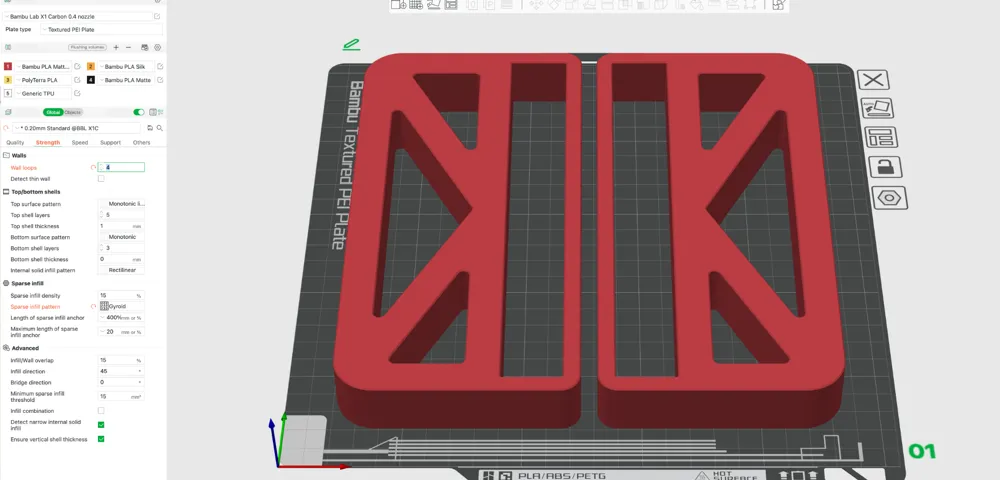1000x480 pixels.
Task: Toggle Detect thin wall checkbox
Action: click(101, 178)
